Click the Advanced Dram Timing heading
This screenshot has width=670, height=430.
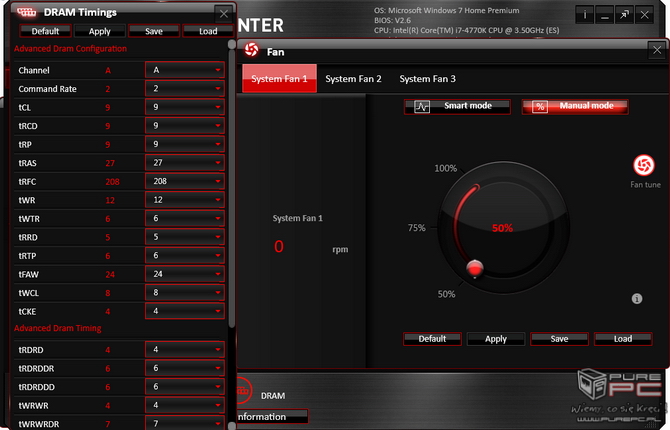58,328
